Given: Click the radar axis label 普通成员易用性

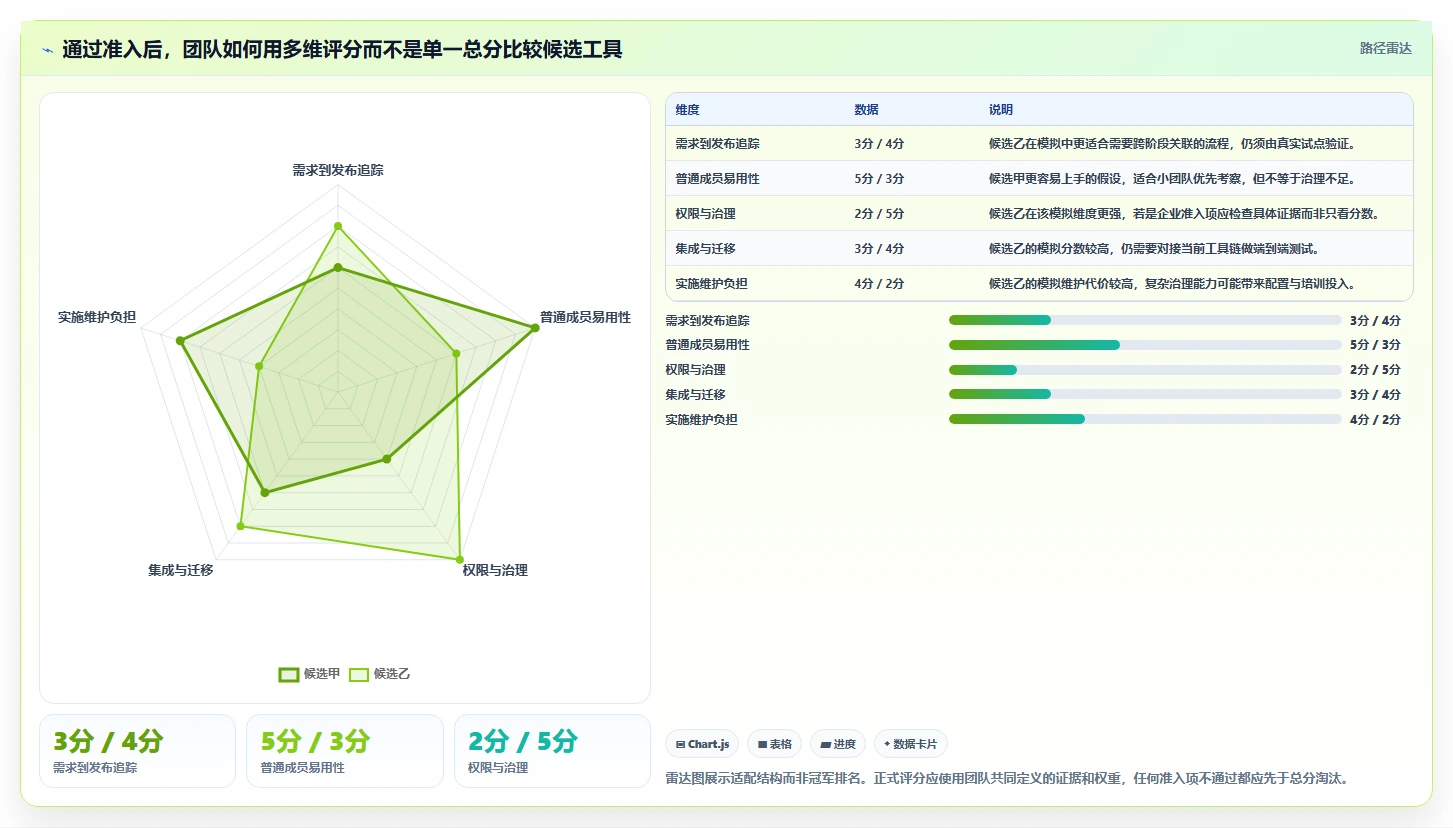Looking at the screenshot, I should click(x=586, y=318).
